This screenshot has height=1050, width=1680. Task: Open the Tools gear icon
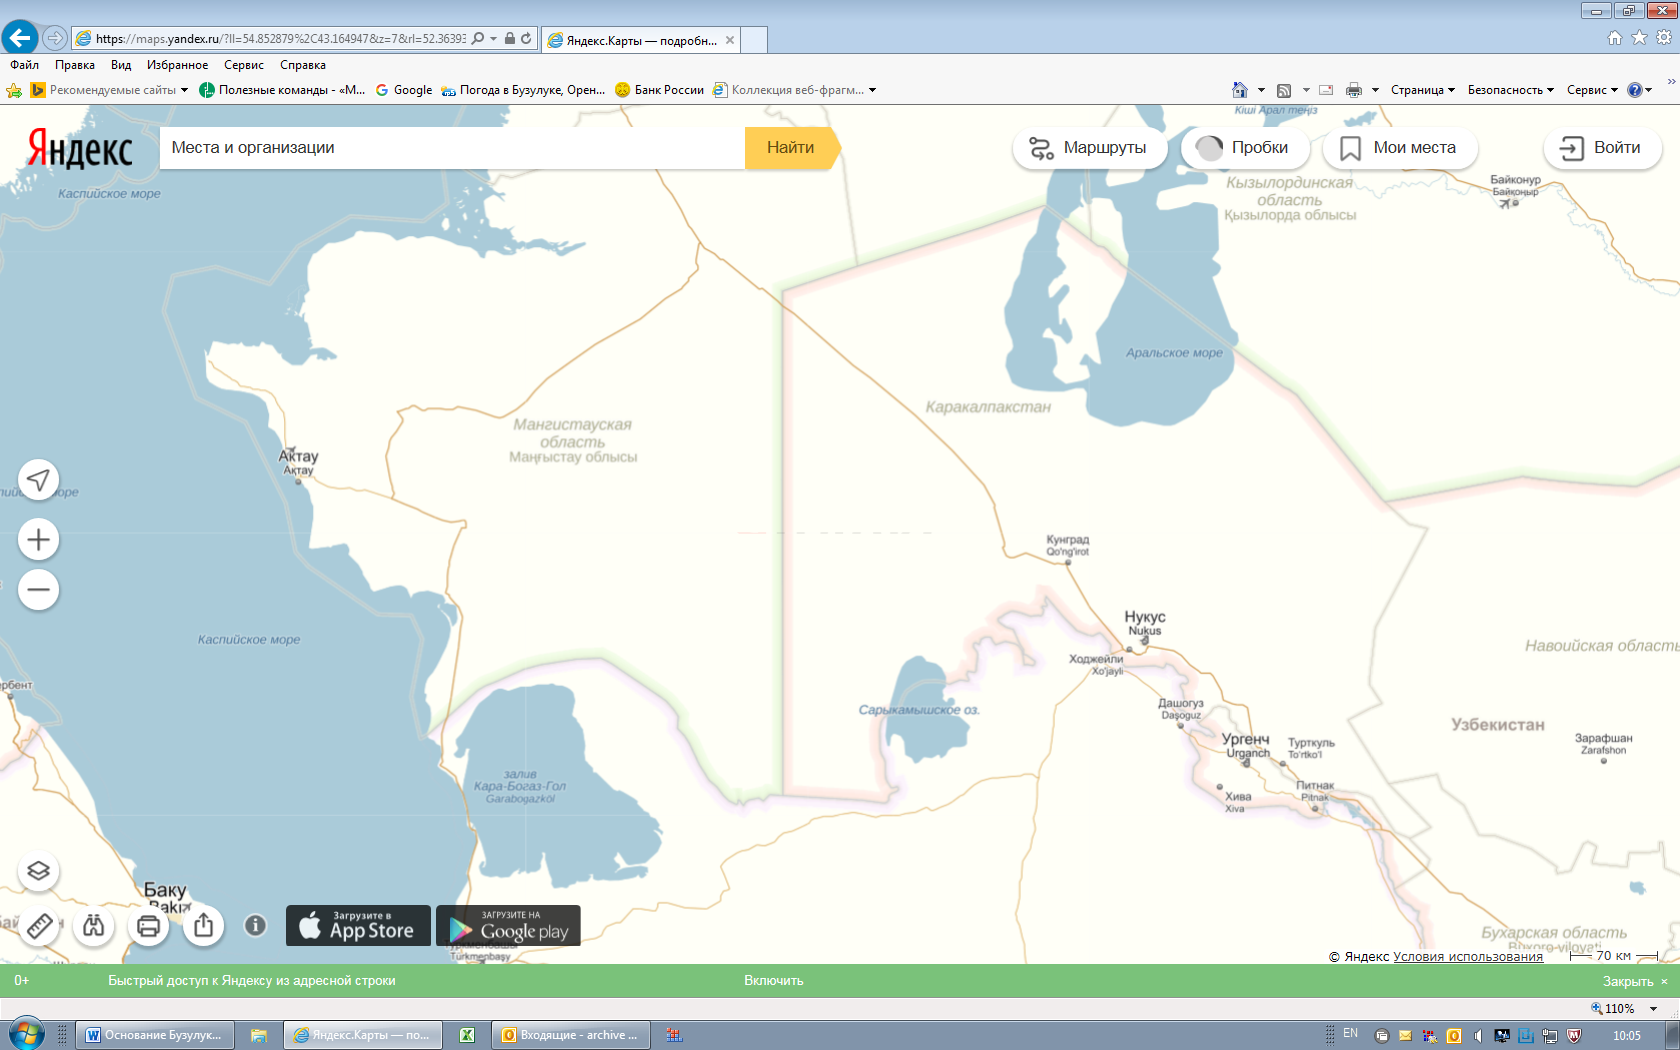1664,38
